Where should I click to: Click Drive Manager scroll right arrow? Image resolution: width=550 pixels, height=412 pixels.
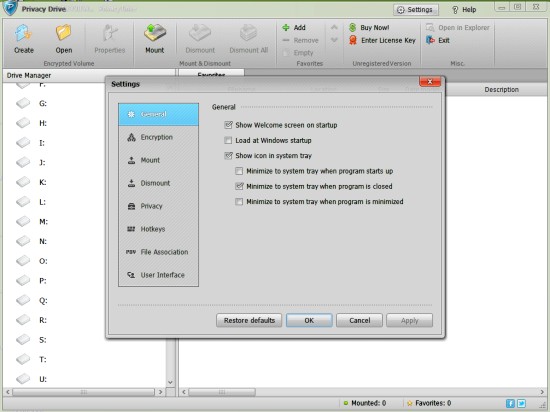coord(161,392)
